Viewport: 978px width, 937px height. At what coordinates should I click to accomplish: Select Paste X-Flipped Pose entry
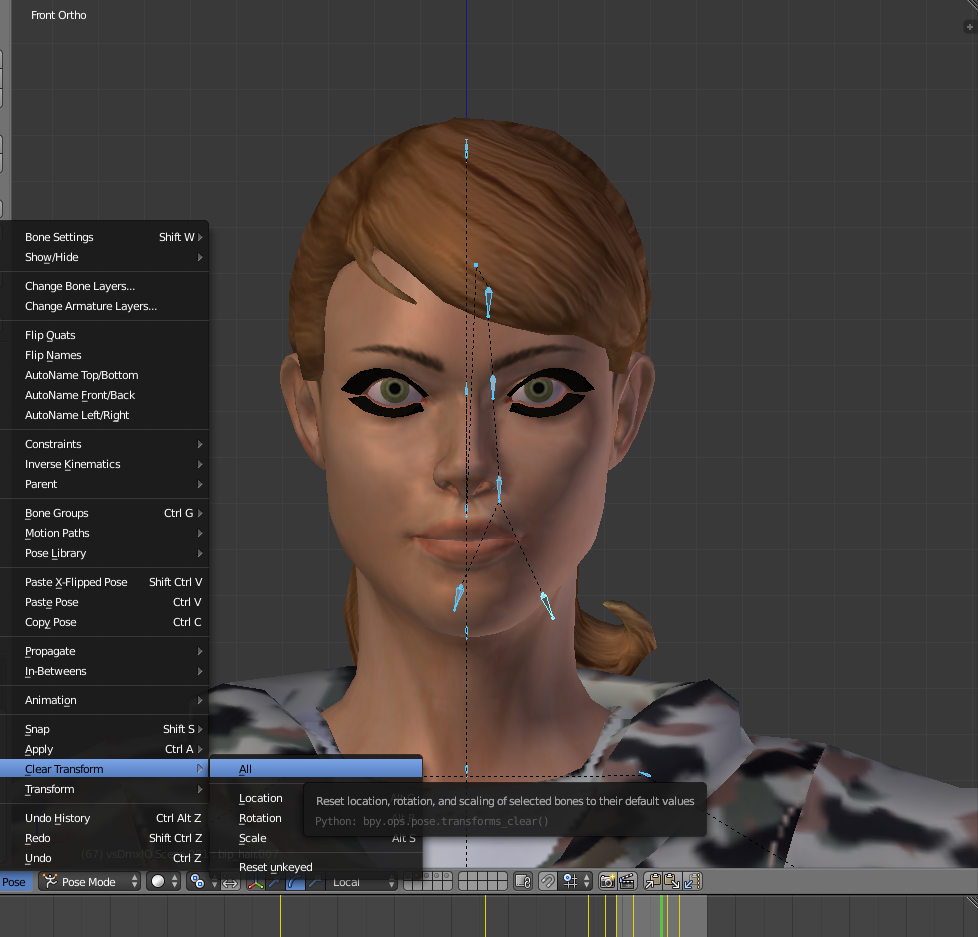(x=104, y=582)
